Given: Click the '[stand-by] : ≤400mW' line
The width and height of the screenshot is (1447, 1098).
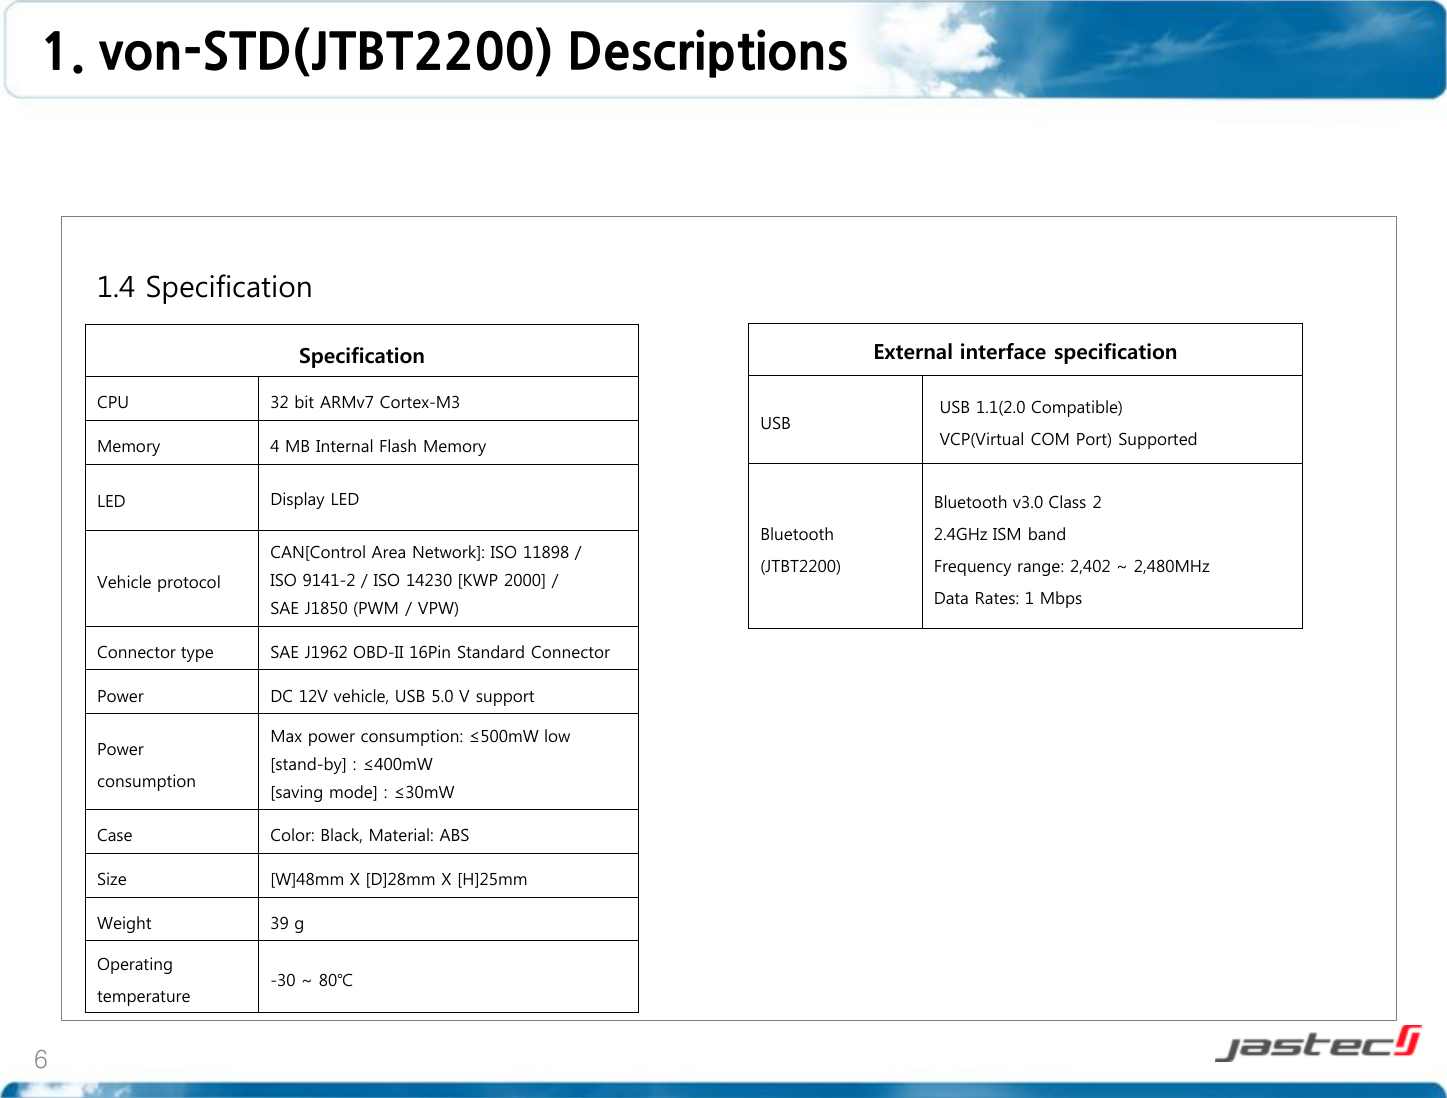Looking at the screenshot, I should 351,764.
